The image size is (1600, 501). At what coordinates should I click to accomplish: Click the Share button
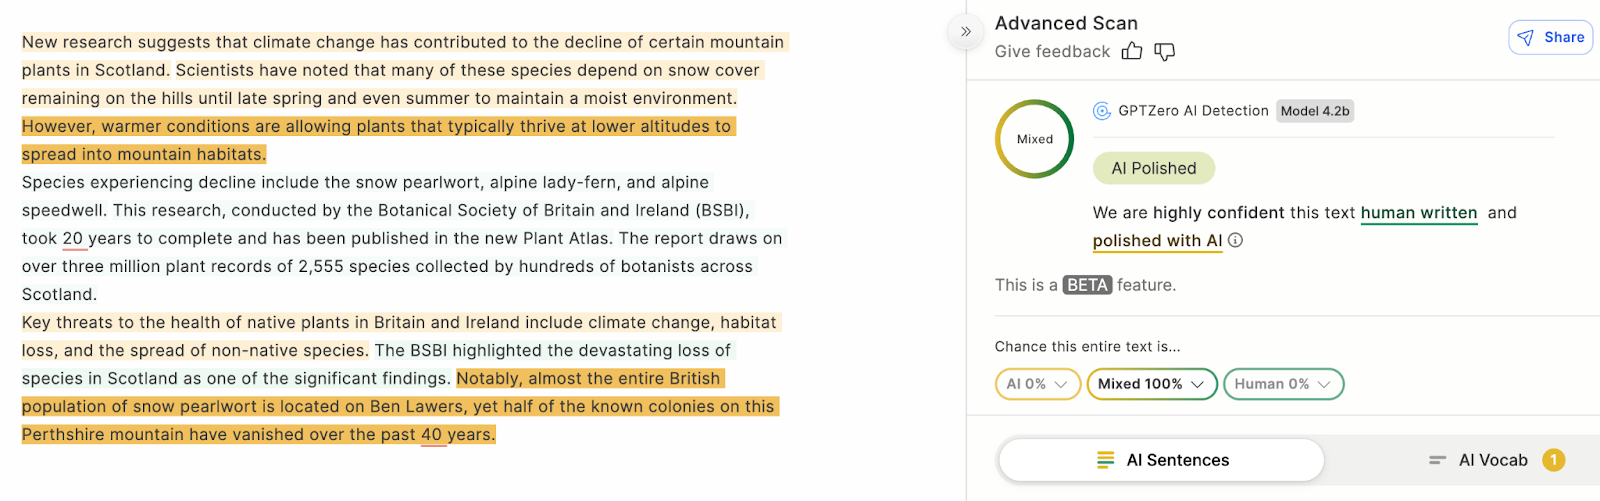pos(1550,37)
